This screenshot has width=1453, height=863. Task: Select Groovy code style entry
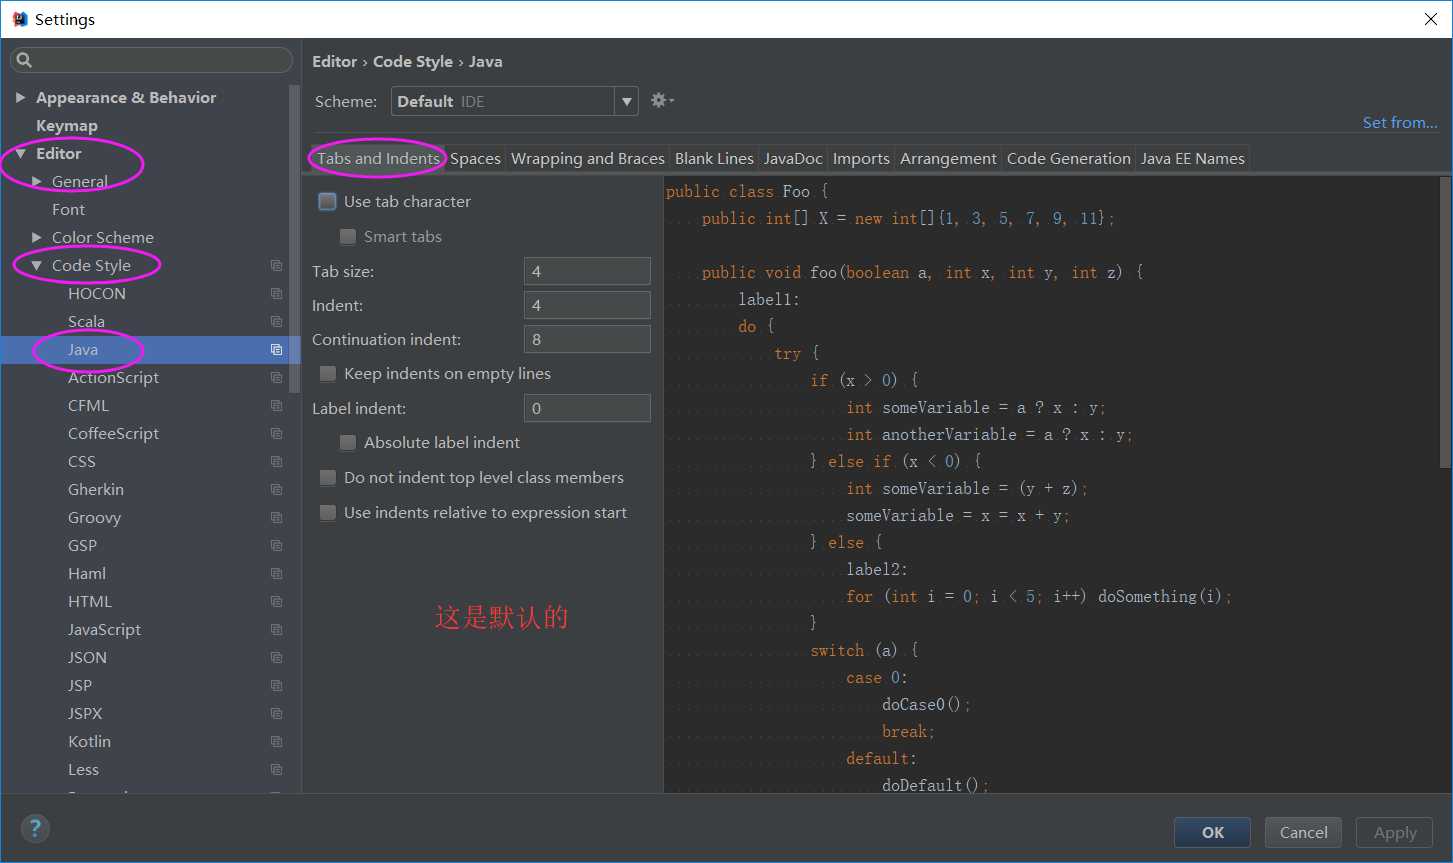pos(94,518)
